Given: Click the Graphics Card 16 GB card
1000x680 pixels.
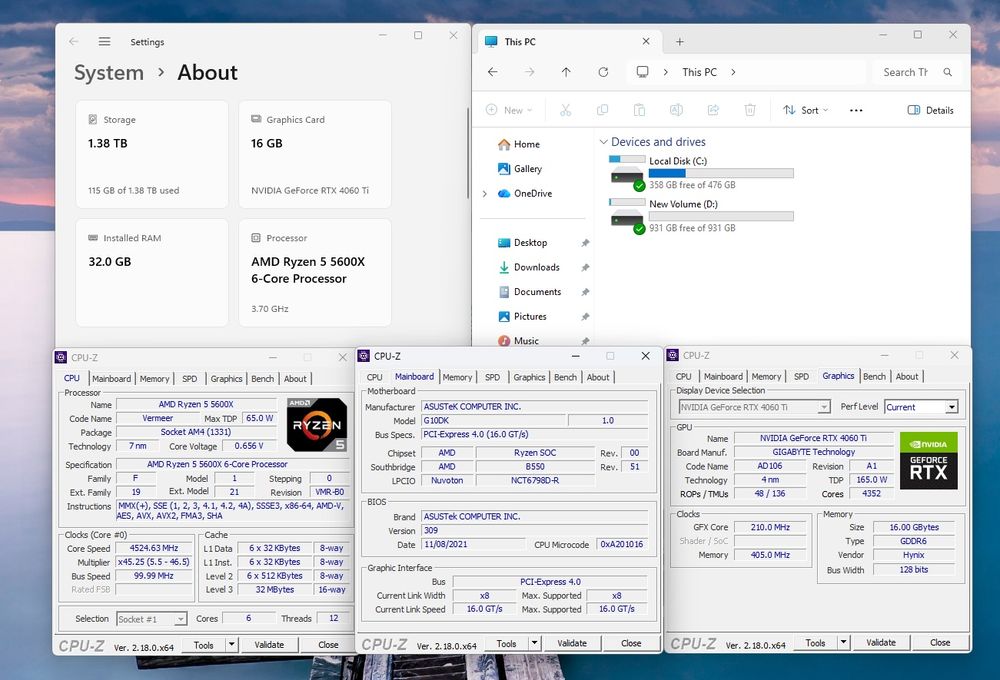Looking at the screenshot, I should (315, 154).
